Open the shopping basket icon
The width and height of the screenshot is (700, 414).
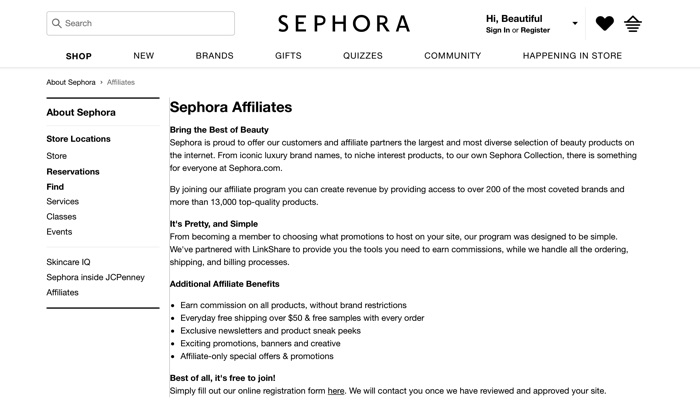pos(633,23)
